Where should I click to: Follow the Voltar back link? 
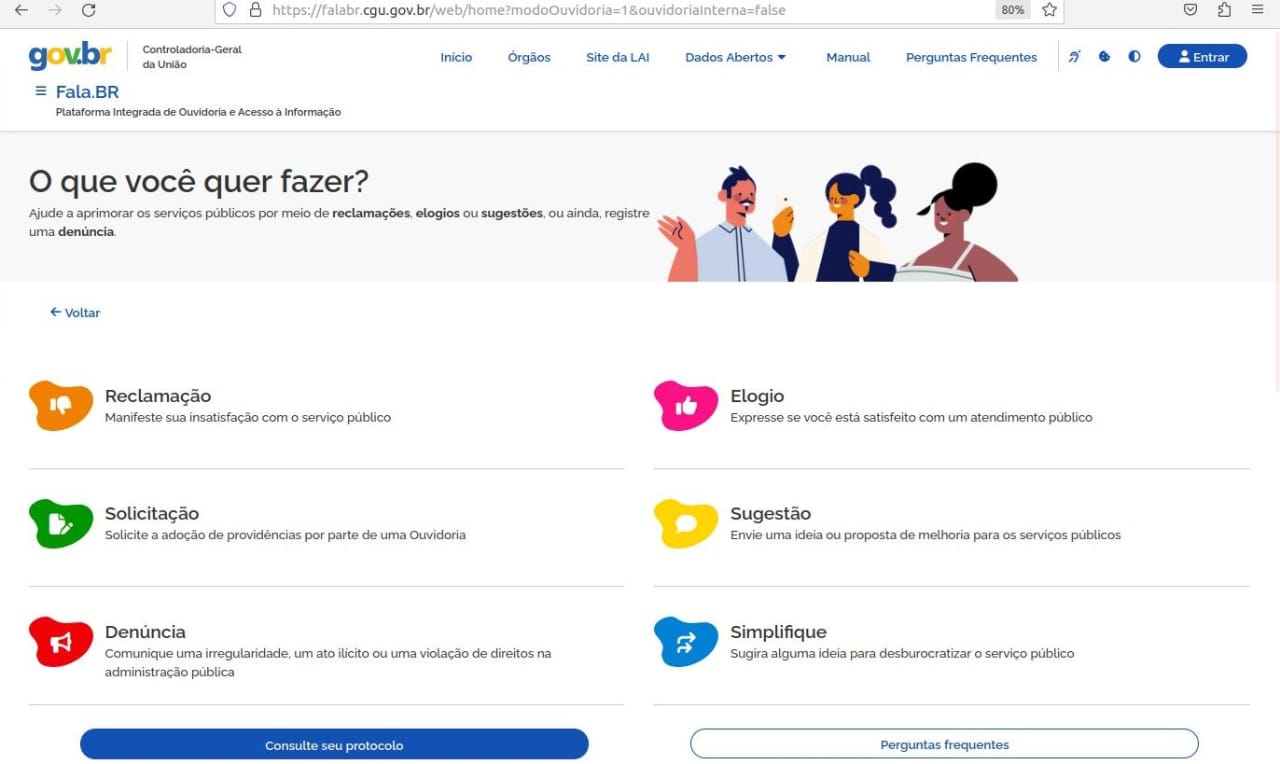pyautogui.click(x=75, y=312)
